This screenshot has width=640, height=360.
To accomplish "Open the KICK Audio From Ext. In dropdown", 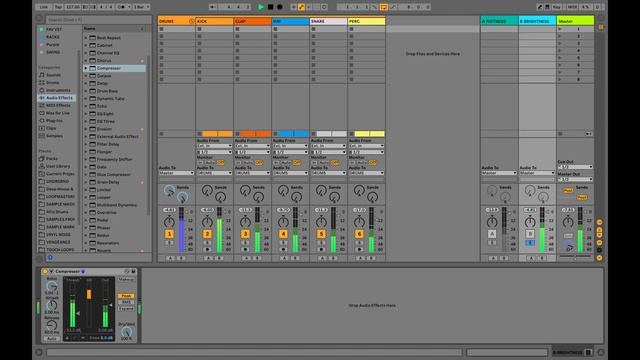I will coord(214,146).
